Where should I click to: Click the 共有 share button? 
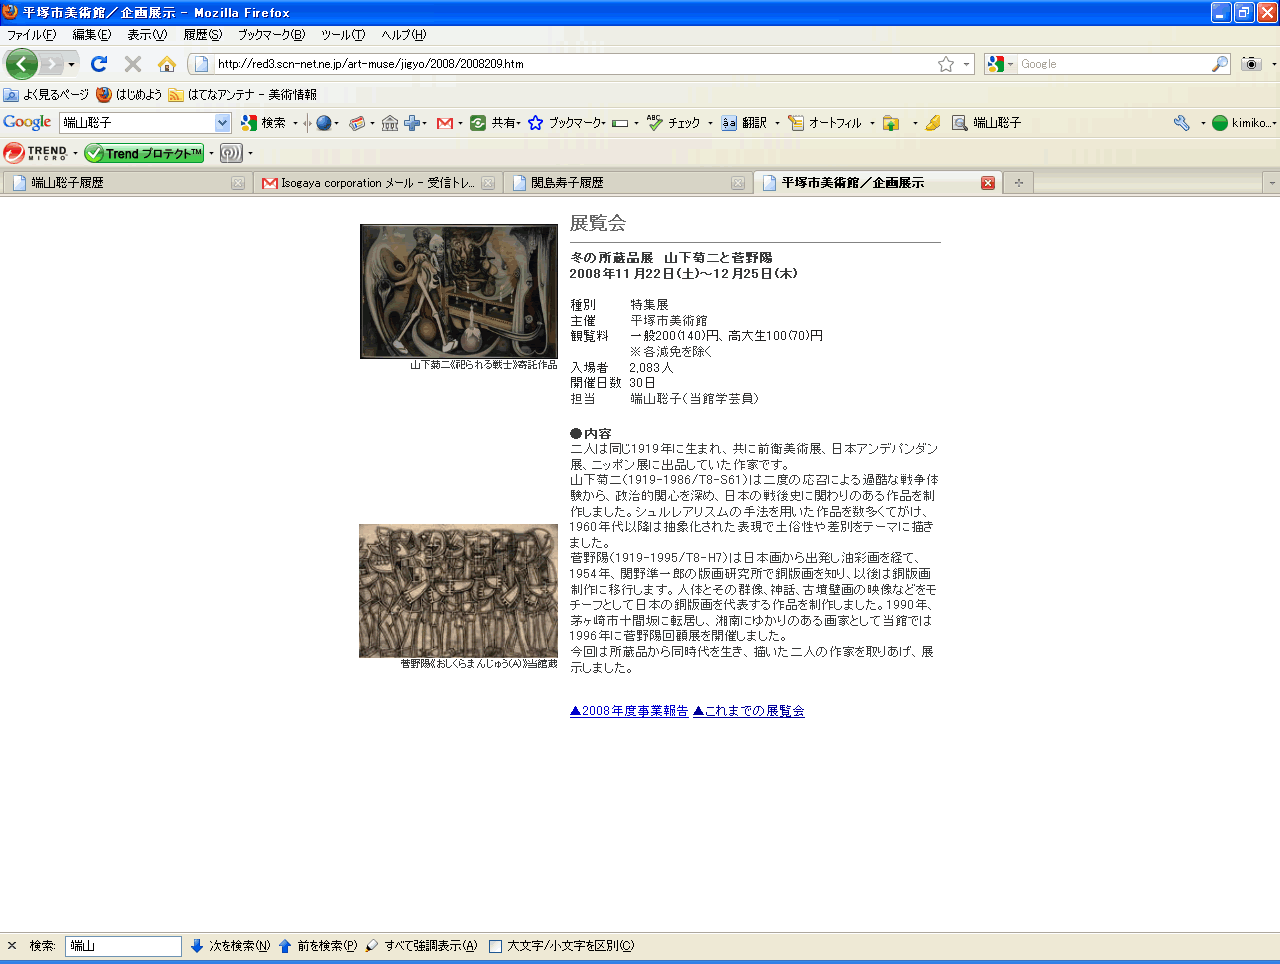click(x=494, y=123)
